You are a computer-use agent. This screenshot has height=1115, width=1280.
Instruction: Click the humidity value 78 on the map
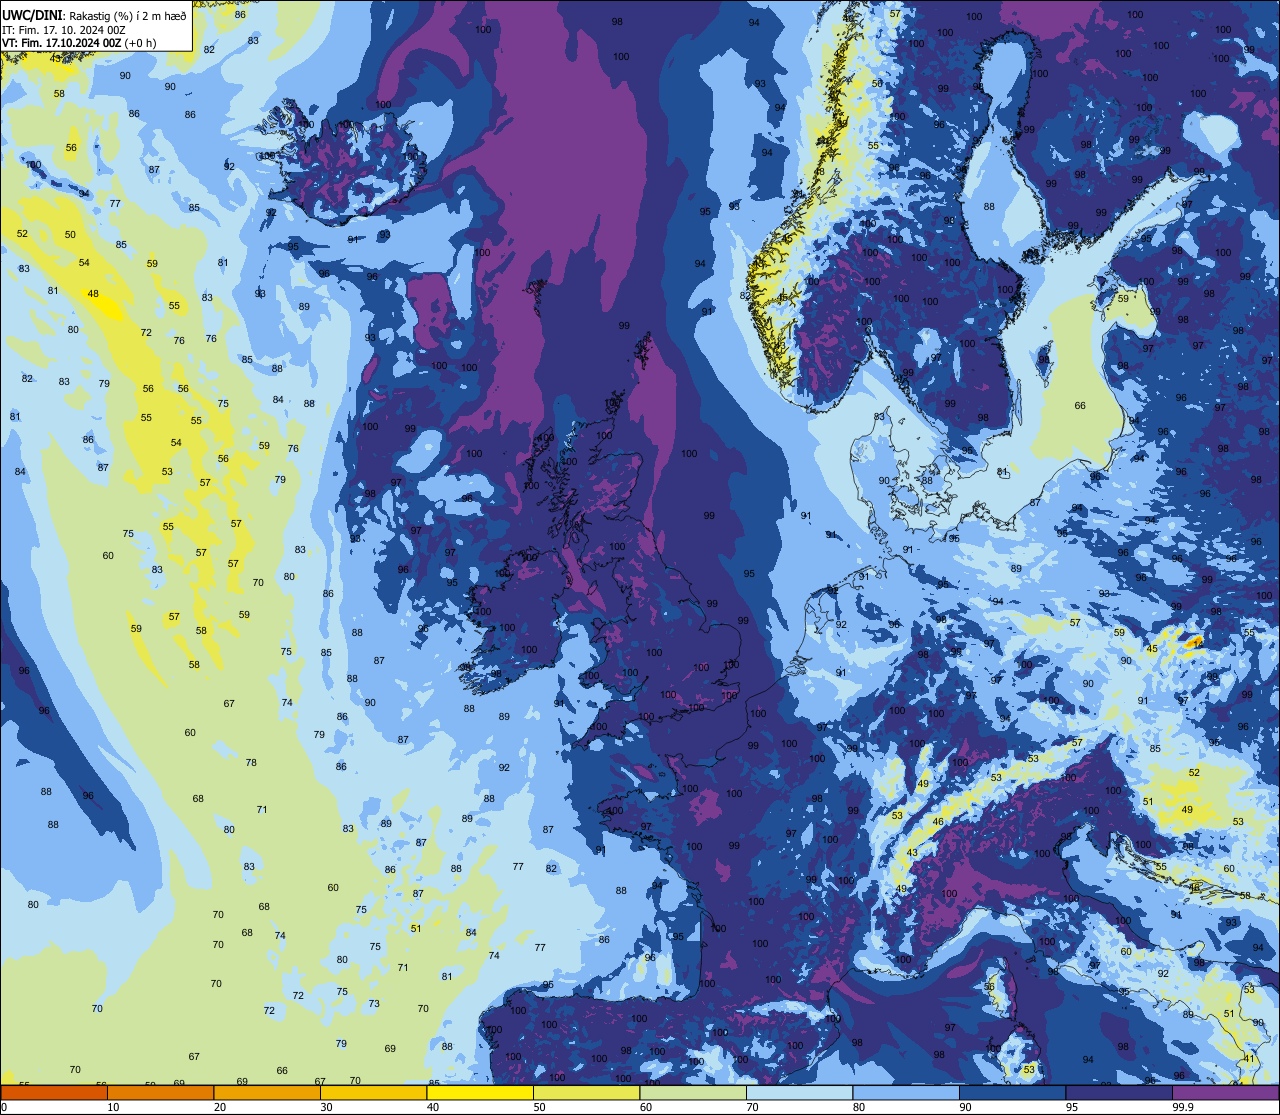point(251,762)
